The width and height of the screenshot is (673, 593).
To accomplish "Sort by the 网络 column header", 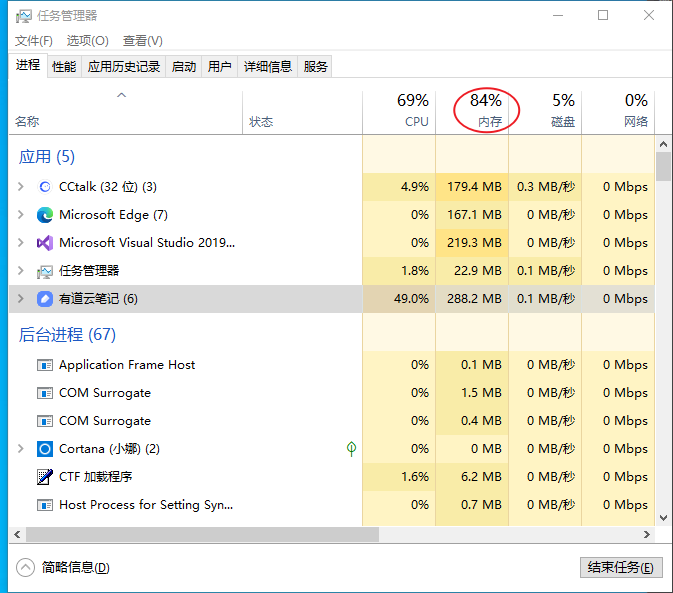I will pyautogui.click(x=618, y=113).
